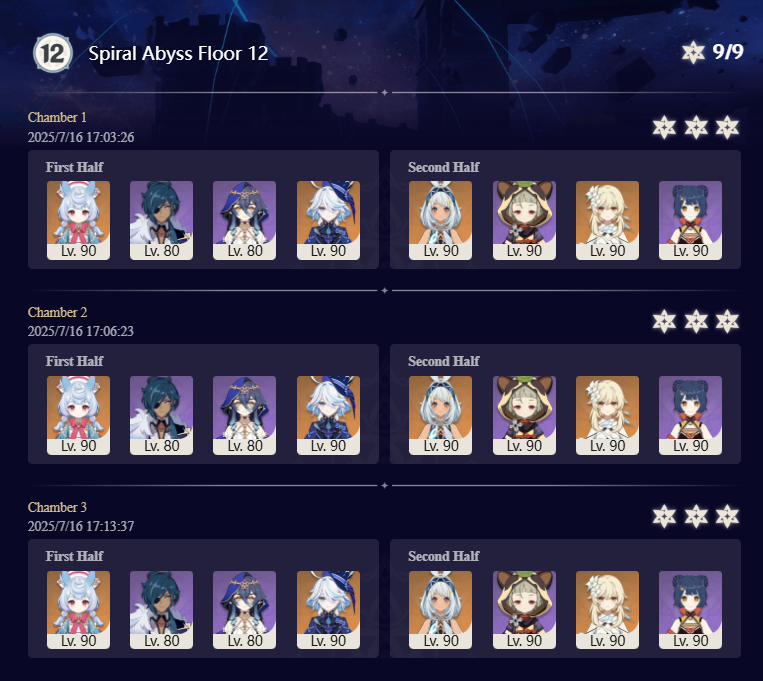Click the 9/9 total stars icon
The height and width of the screenshot is (681, 763).
693,53
